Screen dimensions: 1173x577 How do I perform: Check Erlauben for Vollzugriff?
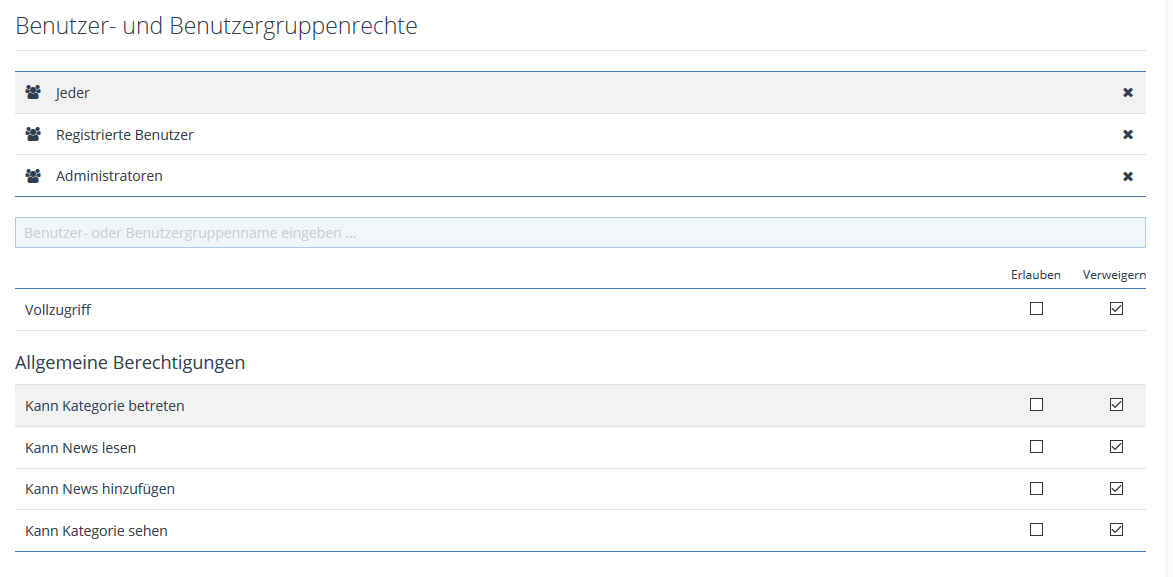[1036, 309]
